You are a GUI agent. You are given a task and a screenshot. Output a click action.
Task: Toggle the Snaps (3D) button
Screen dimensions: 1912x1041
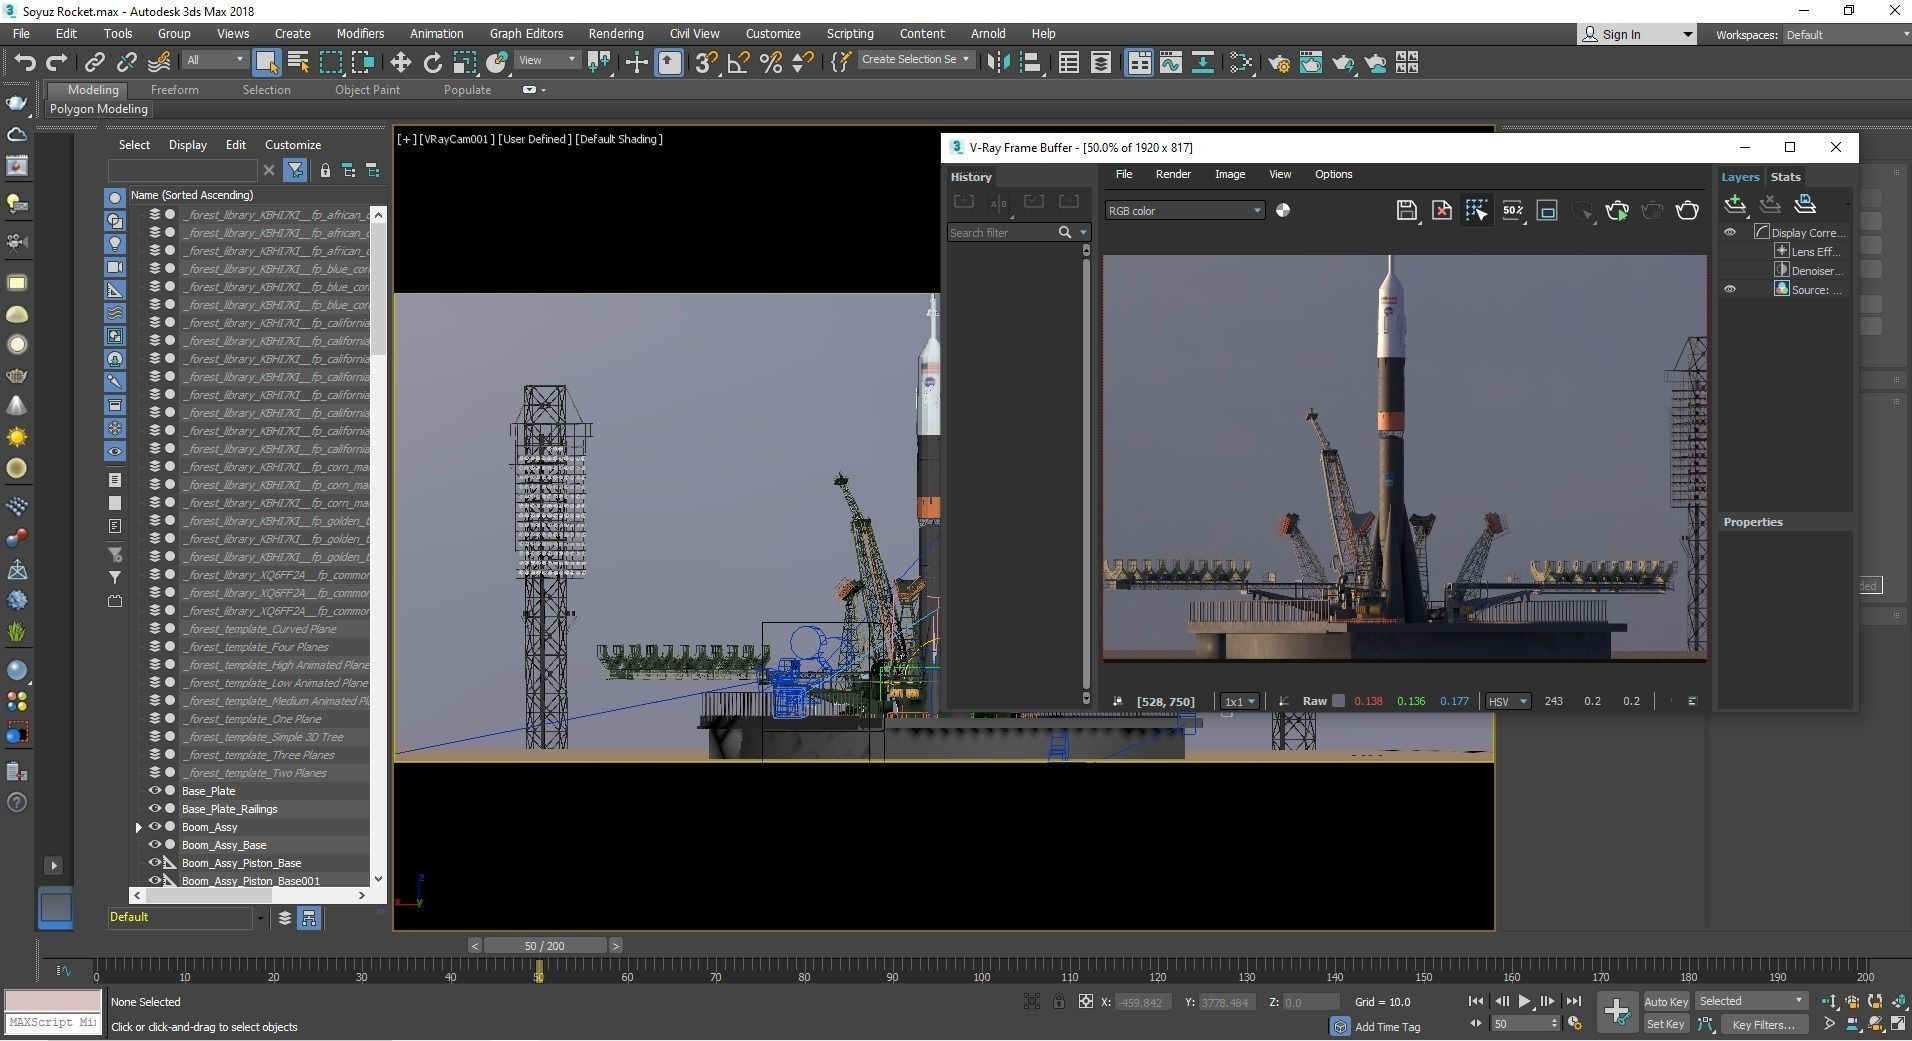click(706, 63)
